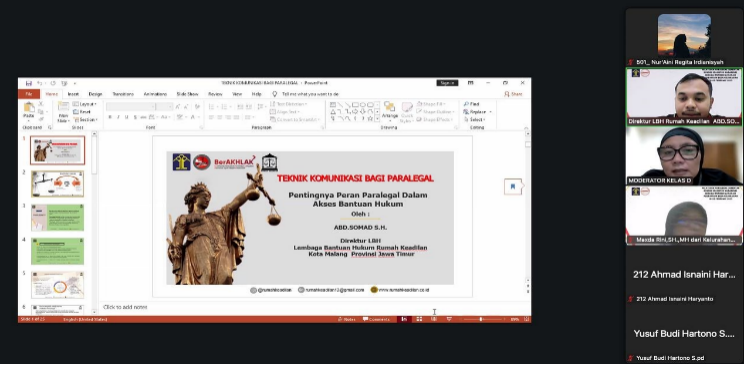Click the Increase Font Size icon
Screen dimensions: 746x366
pos(177,107)
